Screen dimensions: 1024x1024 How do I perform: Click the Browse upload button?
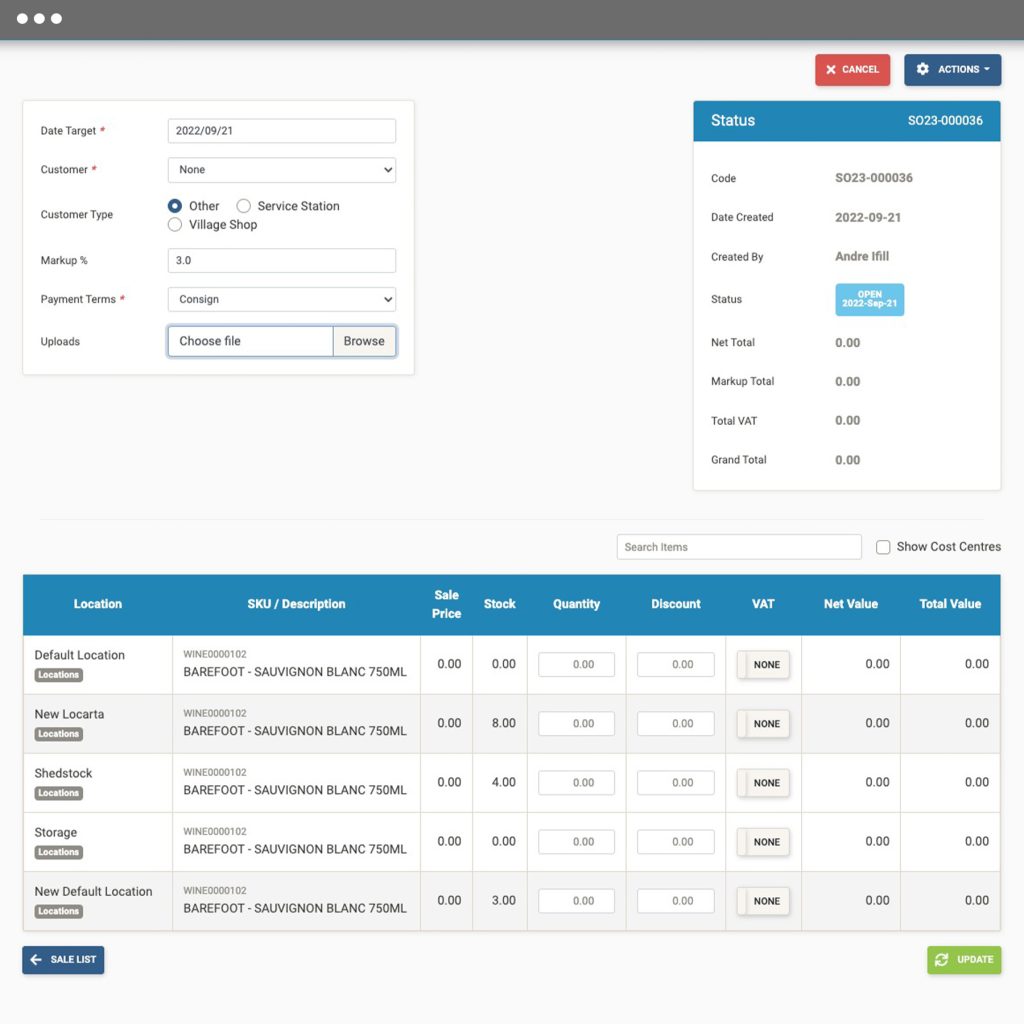[364, 341]
